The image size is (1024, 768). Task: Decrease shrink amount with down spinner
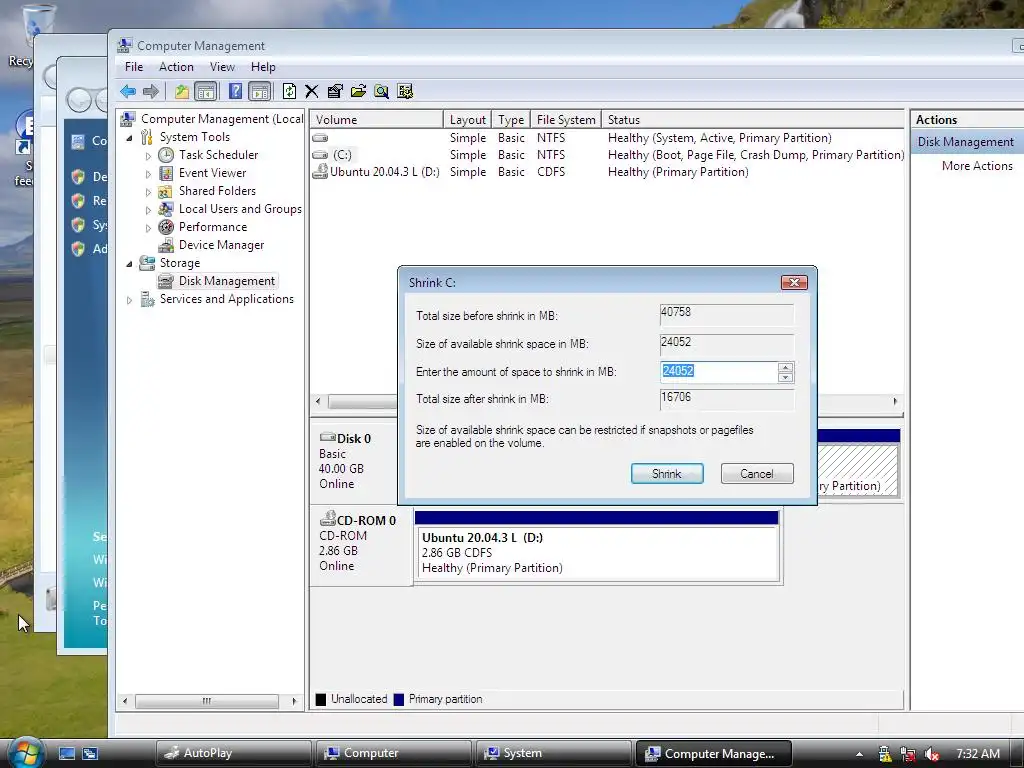[786, 377]
